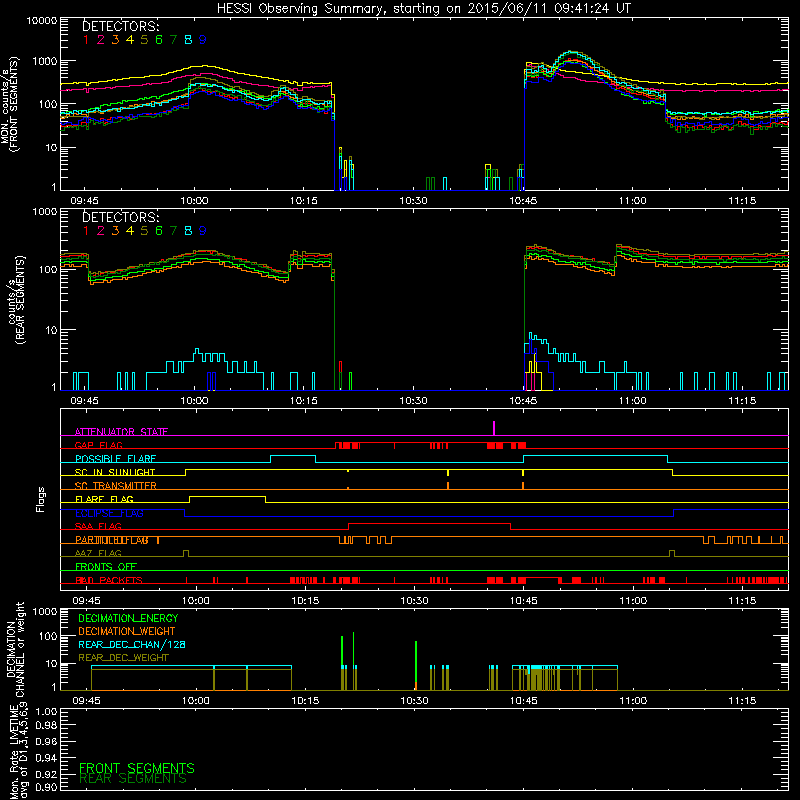Click the magenta attenuator state spike marker
The width and height of the screenshot is (800, 800).
point(494,428)
